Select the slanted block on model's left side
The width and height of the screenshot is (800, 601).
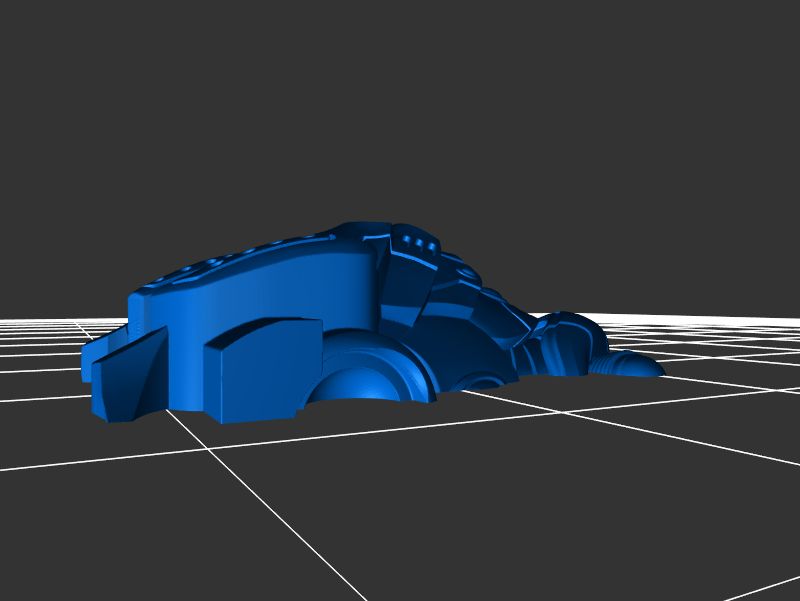(x=130, y=375)
